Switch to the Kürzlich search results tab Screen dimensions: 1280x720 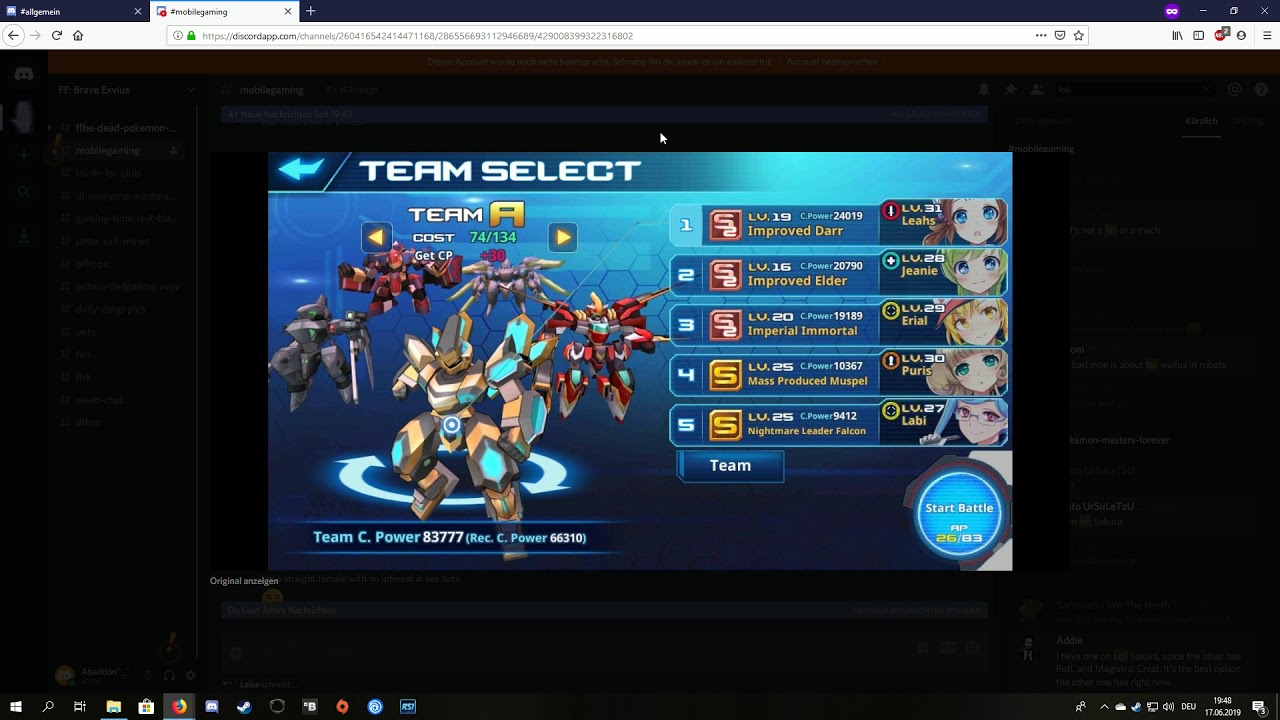(1201, 121)
